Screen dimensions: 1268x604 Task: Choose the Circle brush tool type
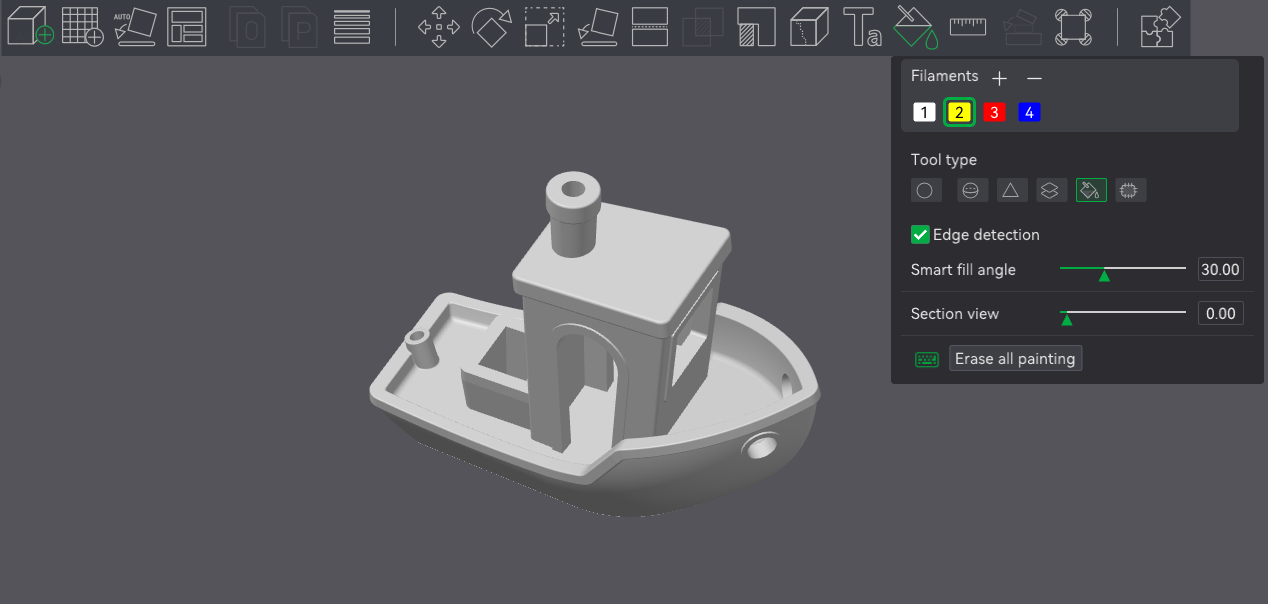click(x=926, y=190)
